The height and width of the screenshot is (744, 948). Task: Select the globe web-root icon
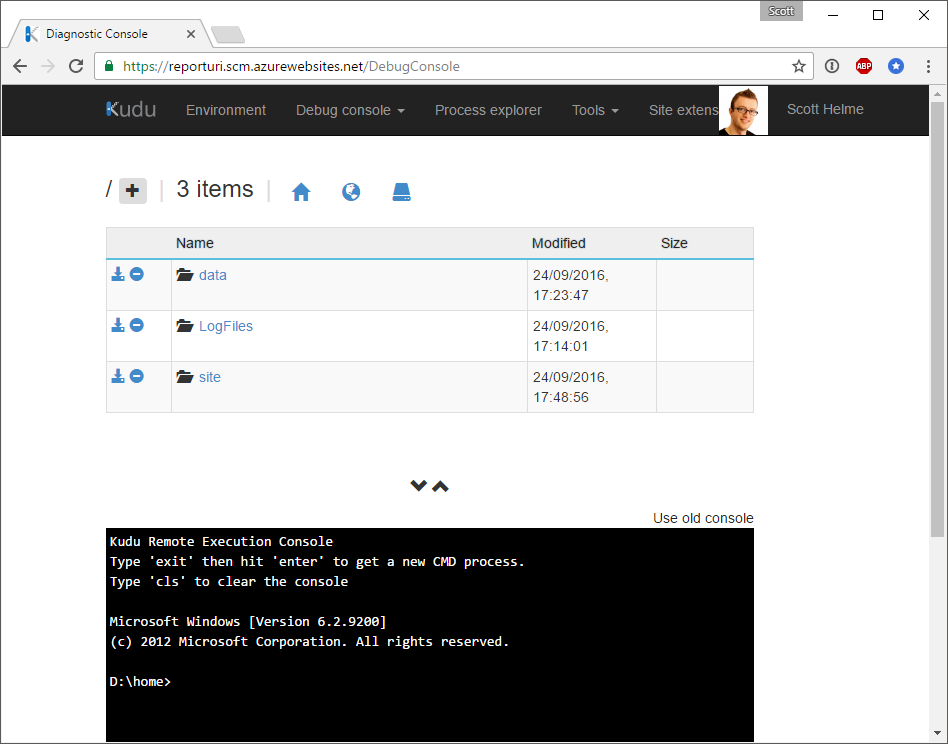pos(351,191)
